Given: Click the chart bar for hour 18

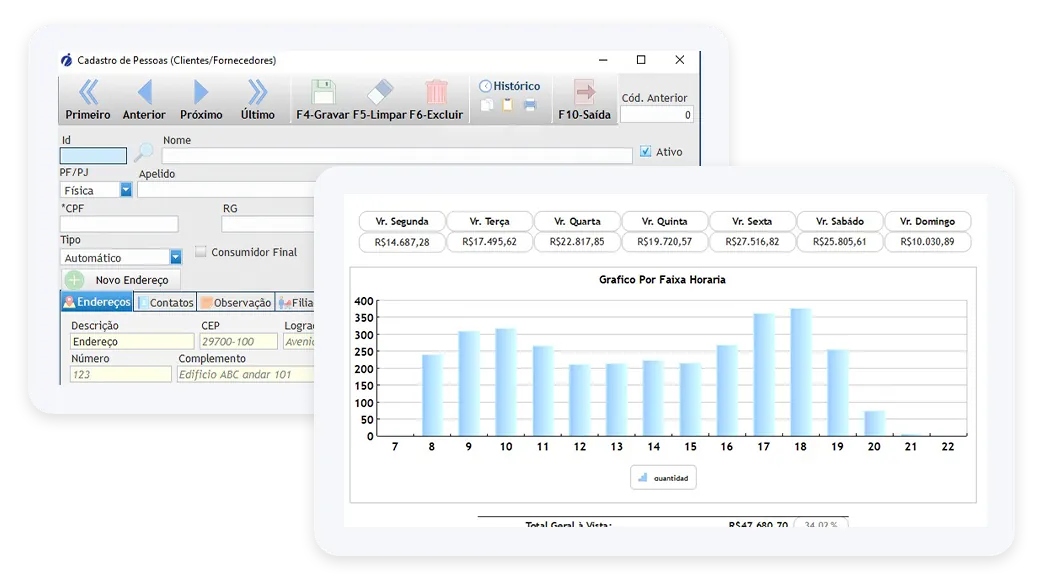Looking at the screenshot, I should [x=801, y=372].
